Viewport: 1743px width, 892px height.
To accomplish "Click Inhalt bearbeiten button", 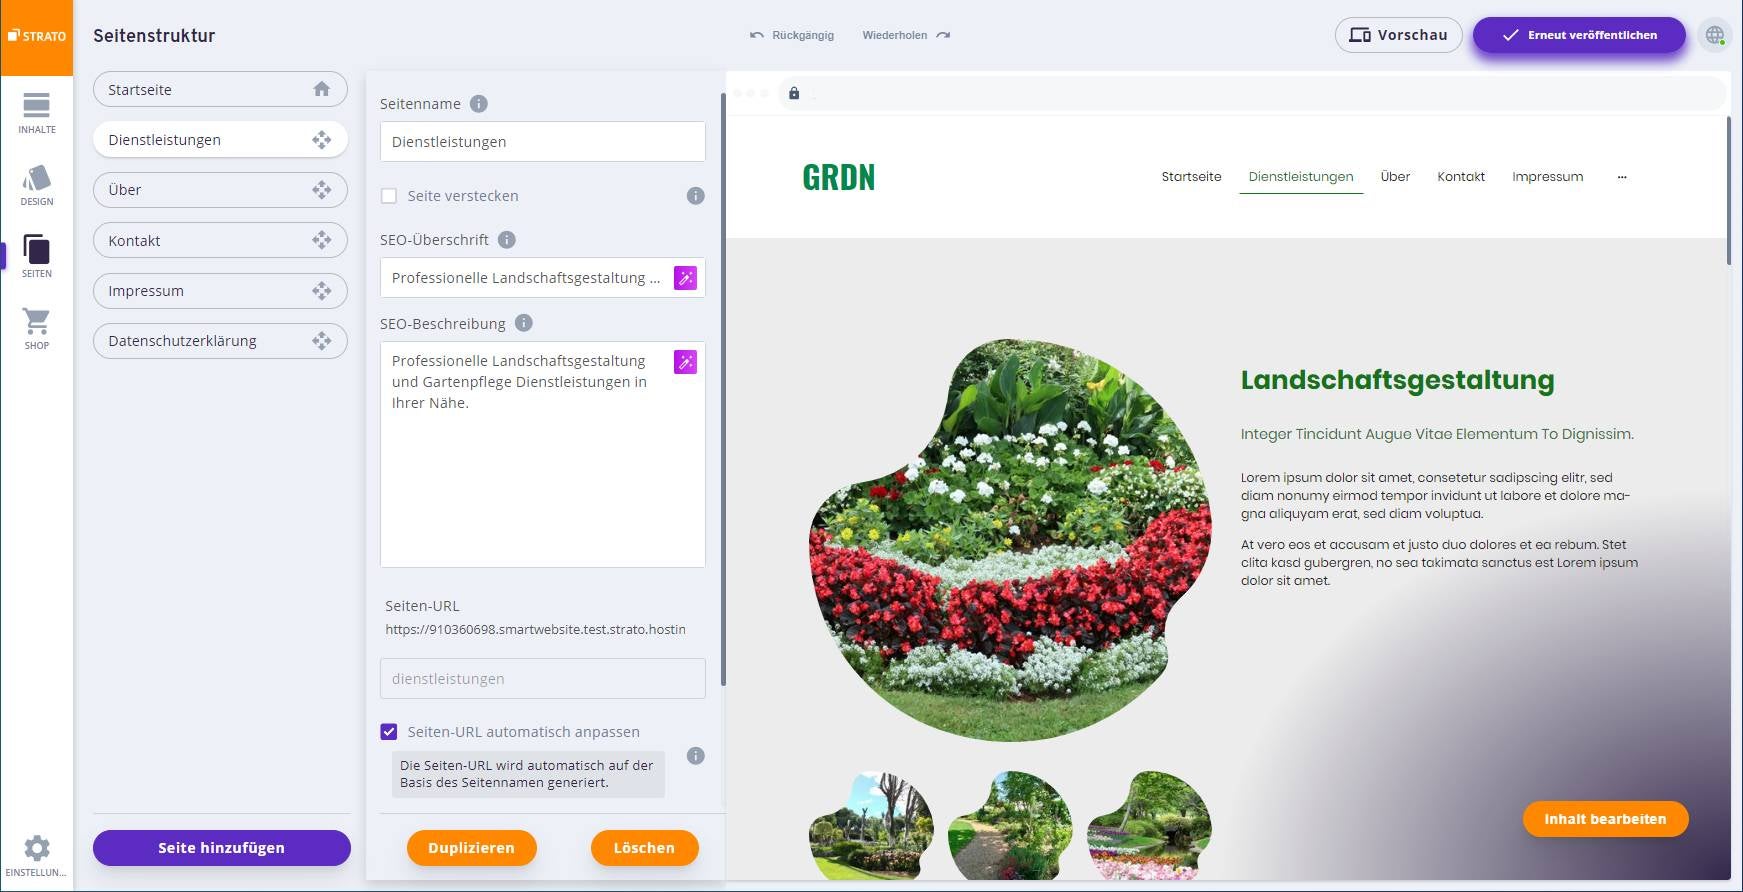I will pyautogui.click(x=1605, y=819).
